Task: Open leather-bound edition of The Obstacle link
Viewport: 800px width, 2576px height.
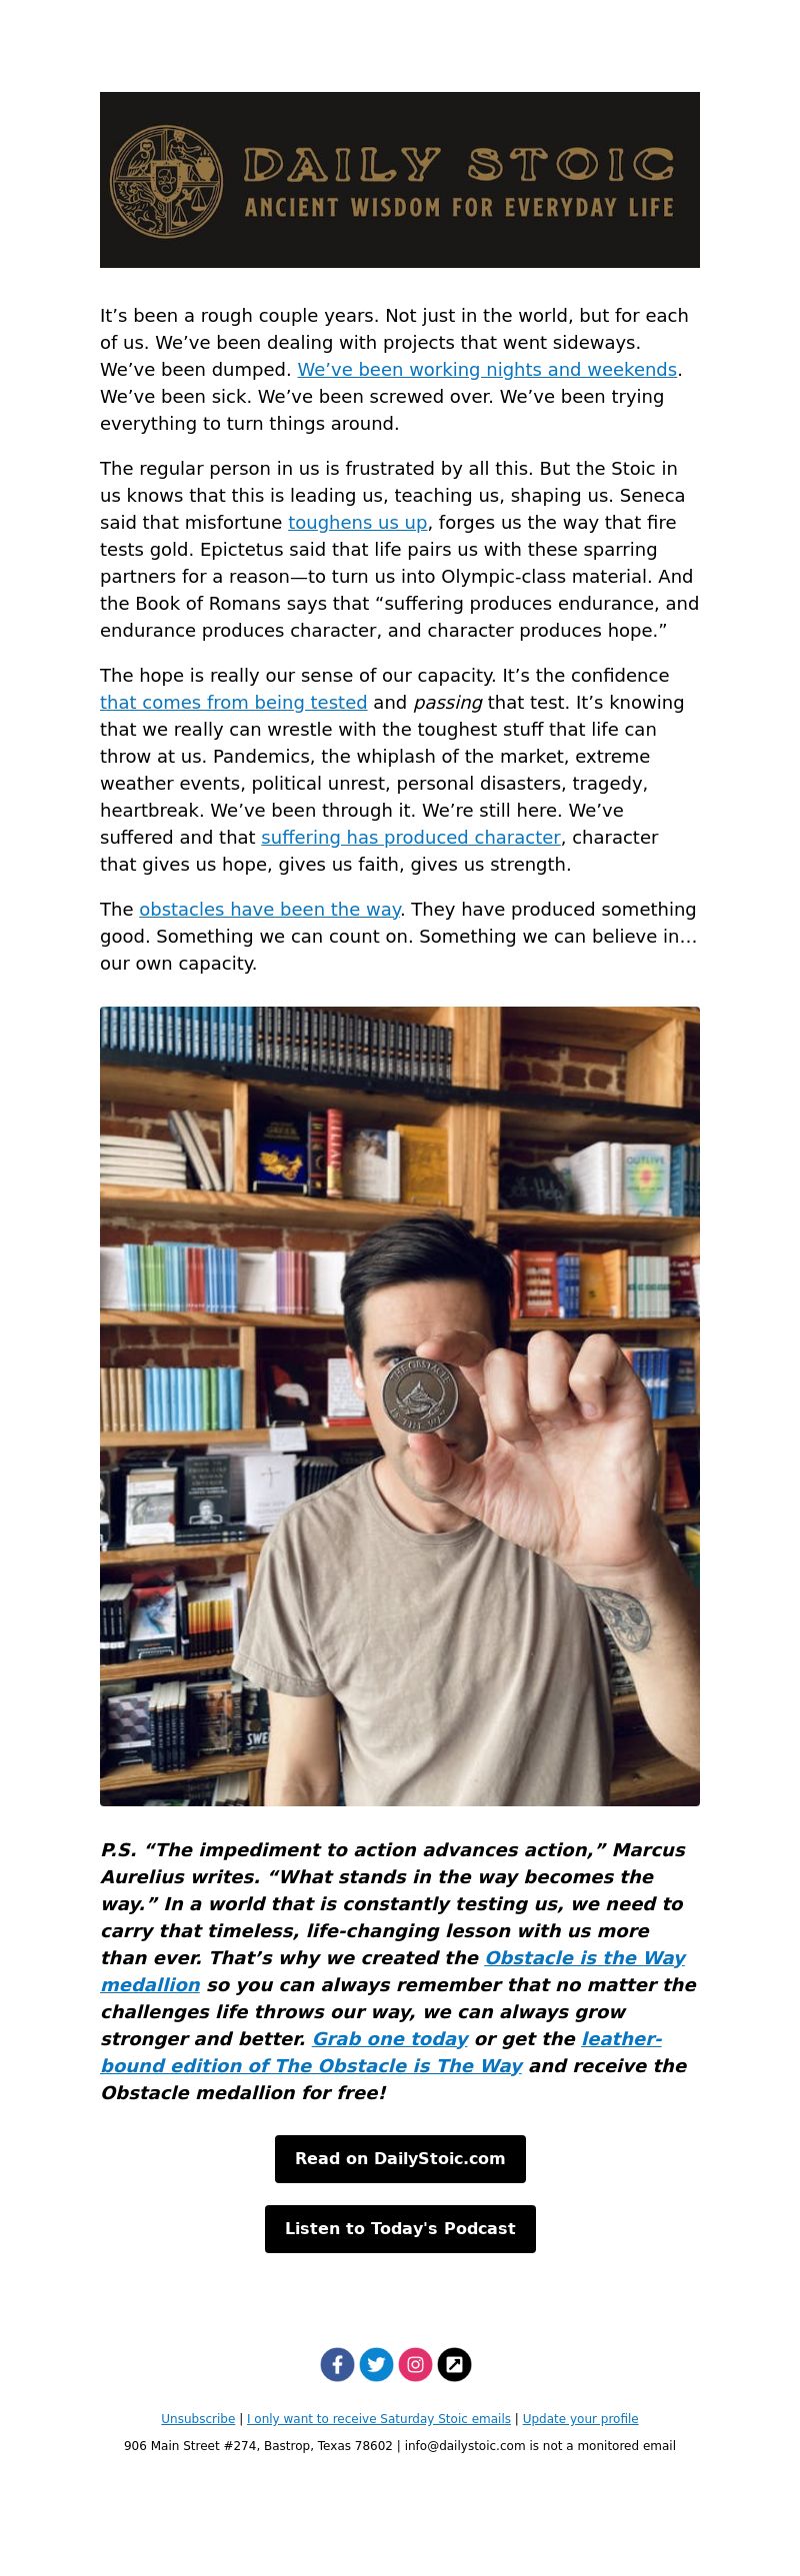Action: [312, 2066]
